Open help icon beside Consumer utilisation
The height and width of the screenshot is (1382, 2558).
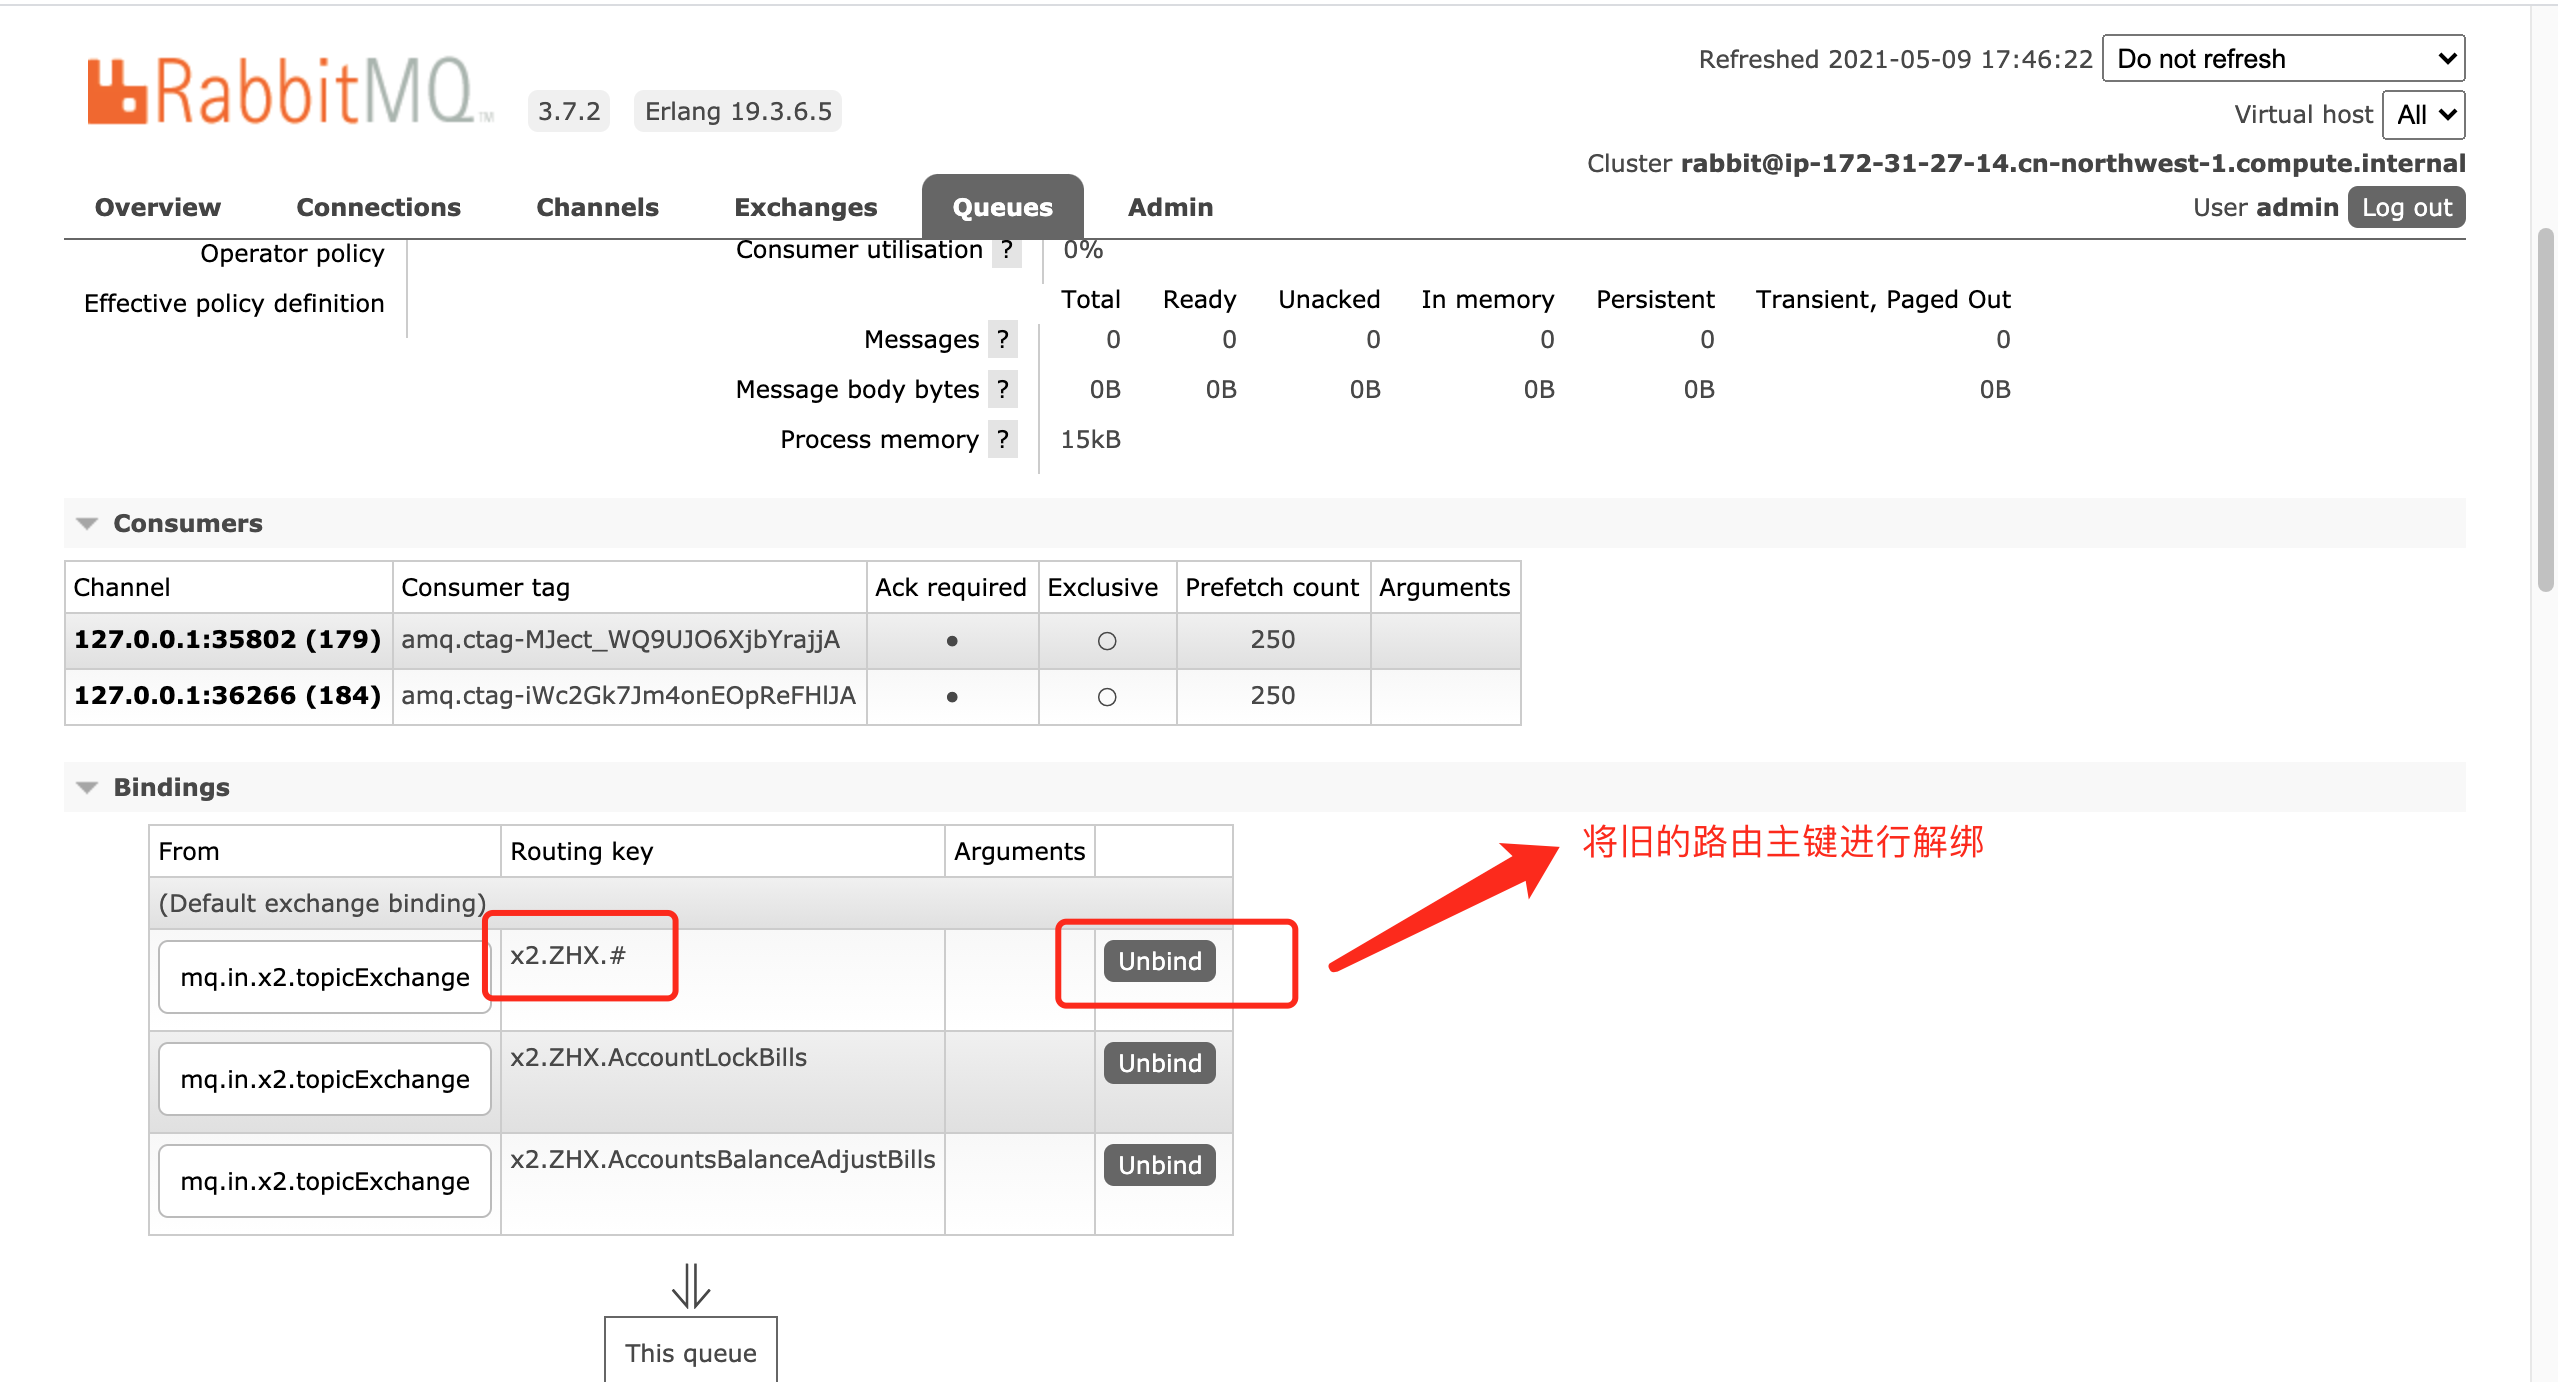pos(1007,250)
